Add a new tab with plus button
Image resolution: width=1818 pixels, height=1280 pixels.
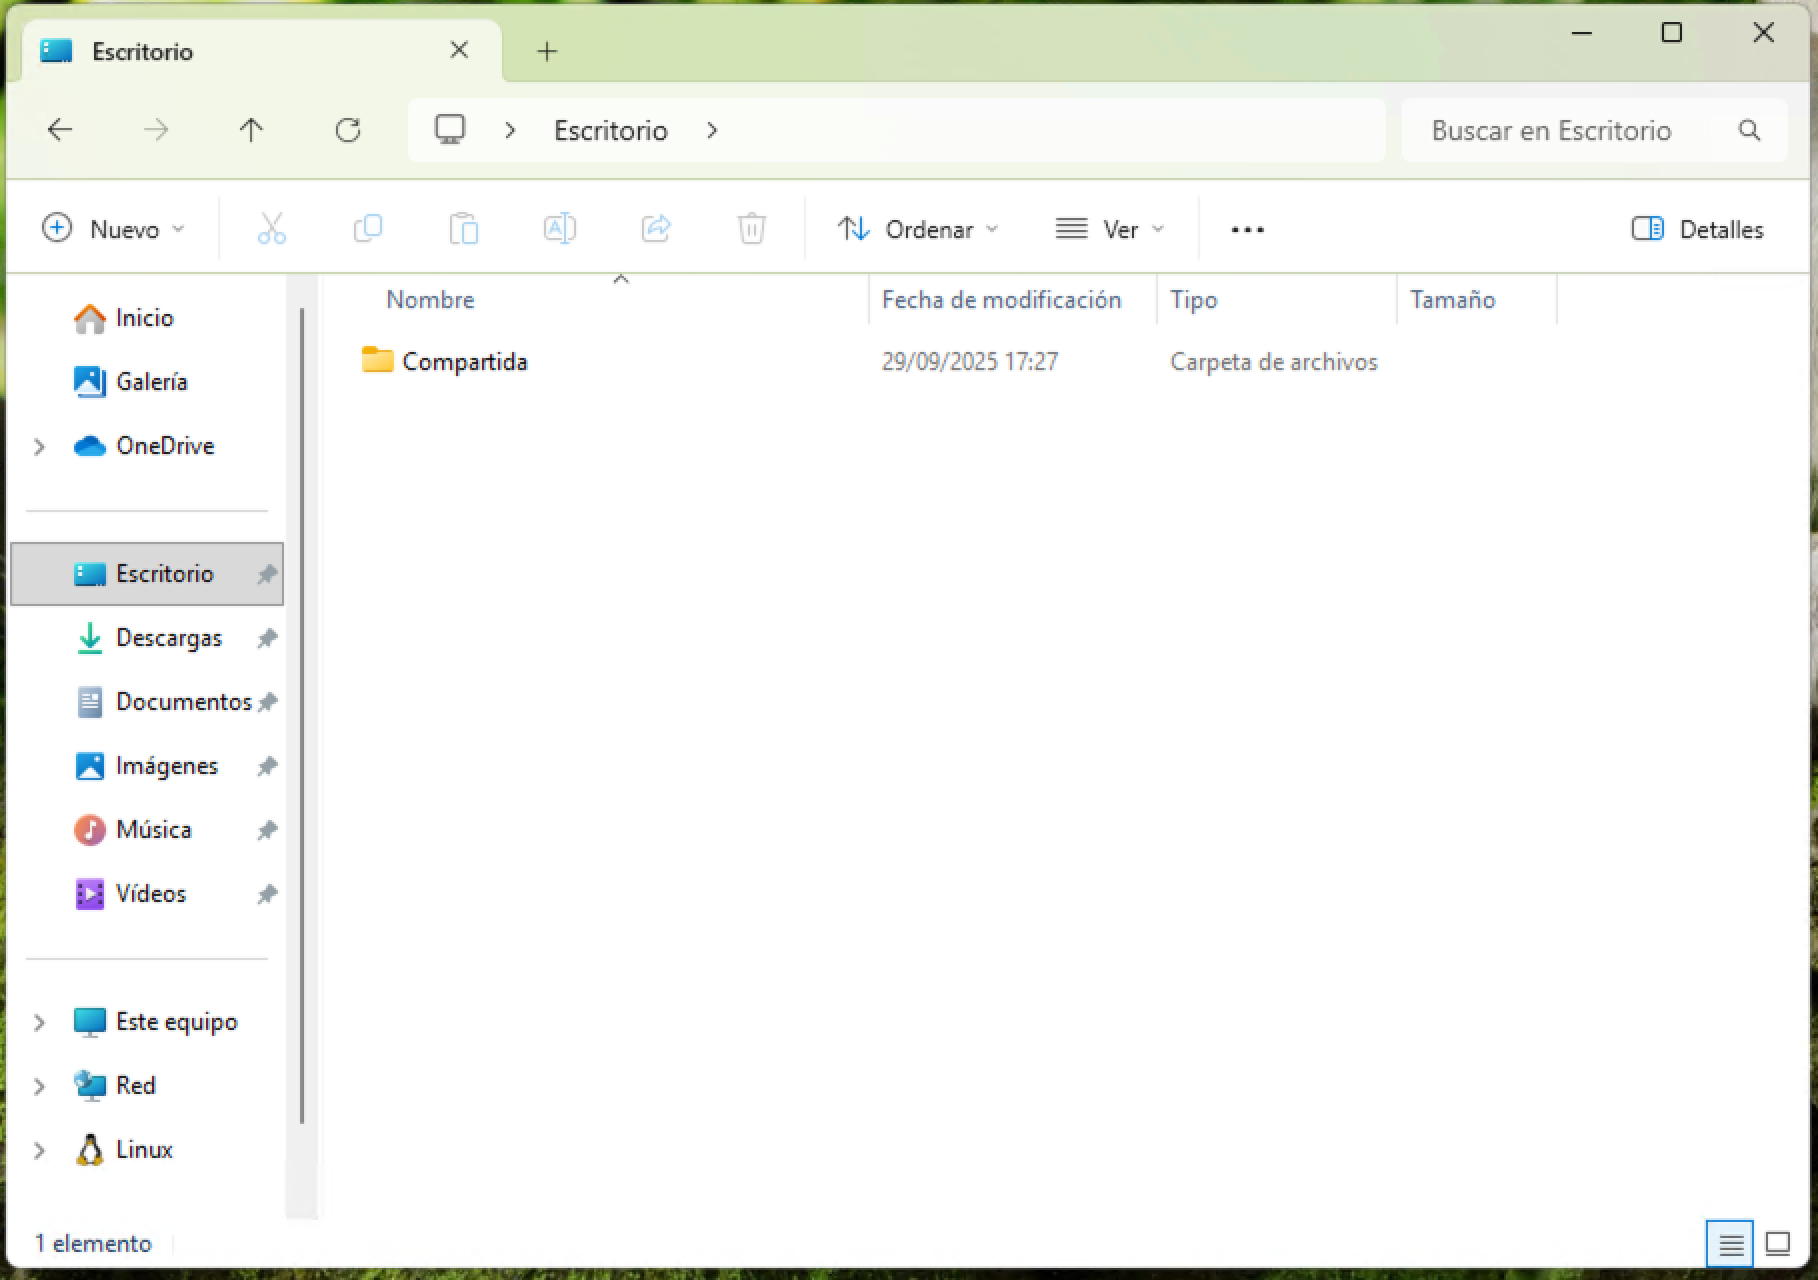(x=546, y=51)
